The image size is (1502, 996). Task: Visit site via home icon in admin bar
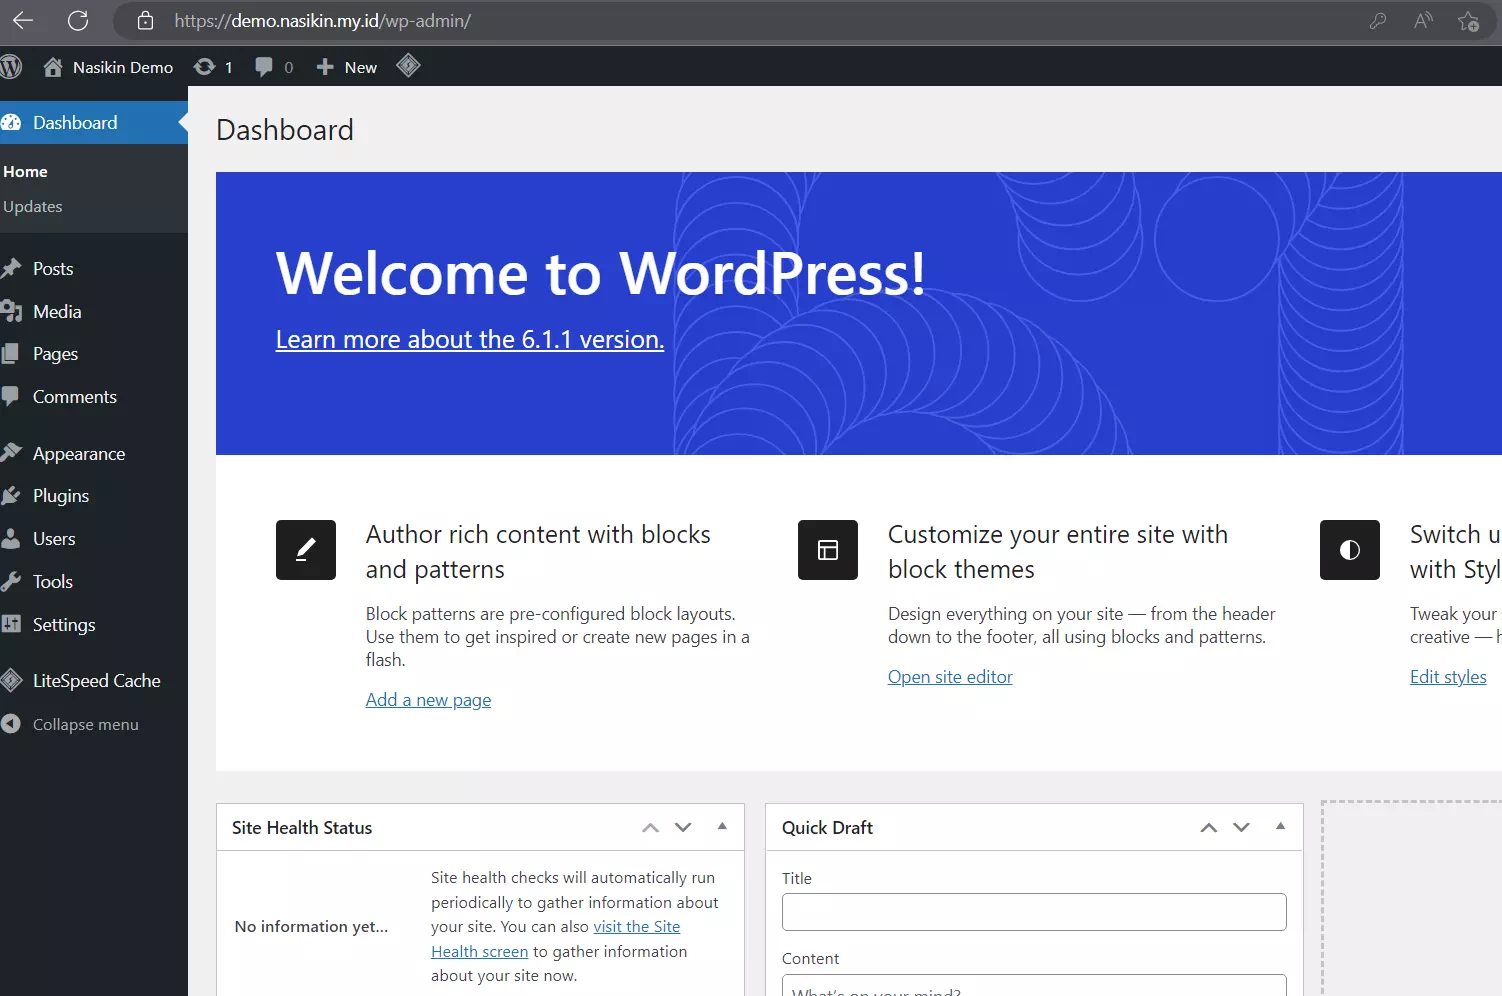[53, 67]
